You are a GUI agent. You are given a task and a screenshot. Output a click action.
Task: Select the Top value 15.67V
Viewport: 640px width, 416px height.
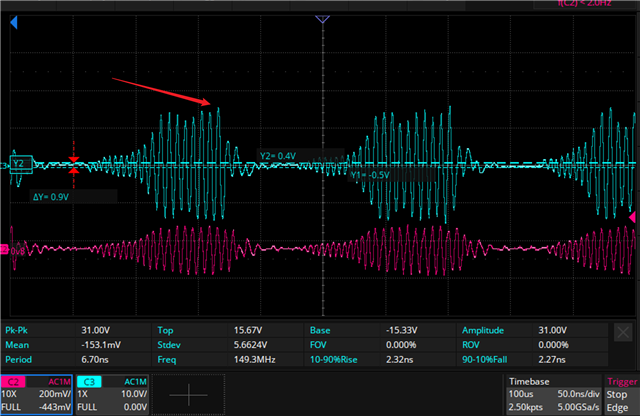tap(248, 330)
